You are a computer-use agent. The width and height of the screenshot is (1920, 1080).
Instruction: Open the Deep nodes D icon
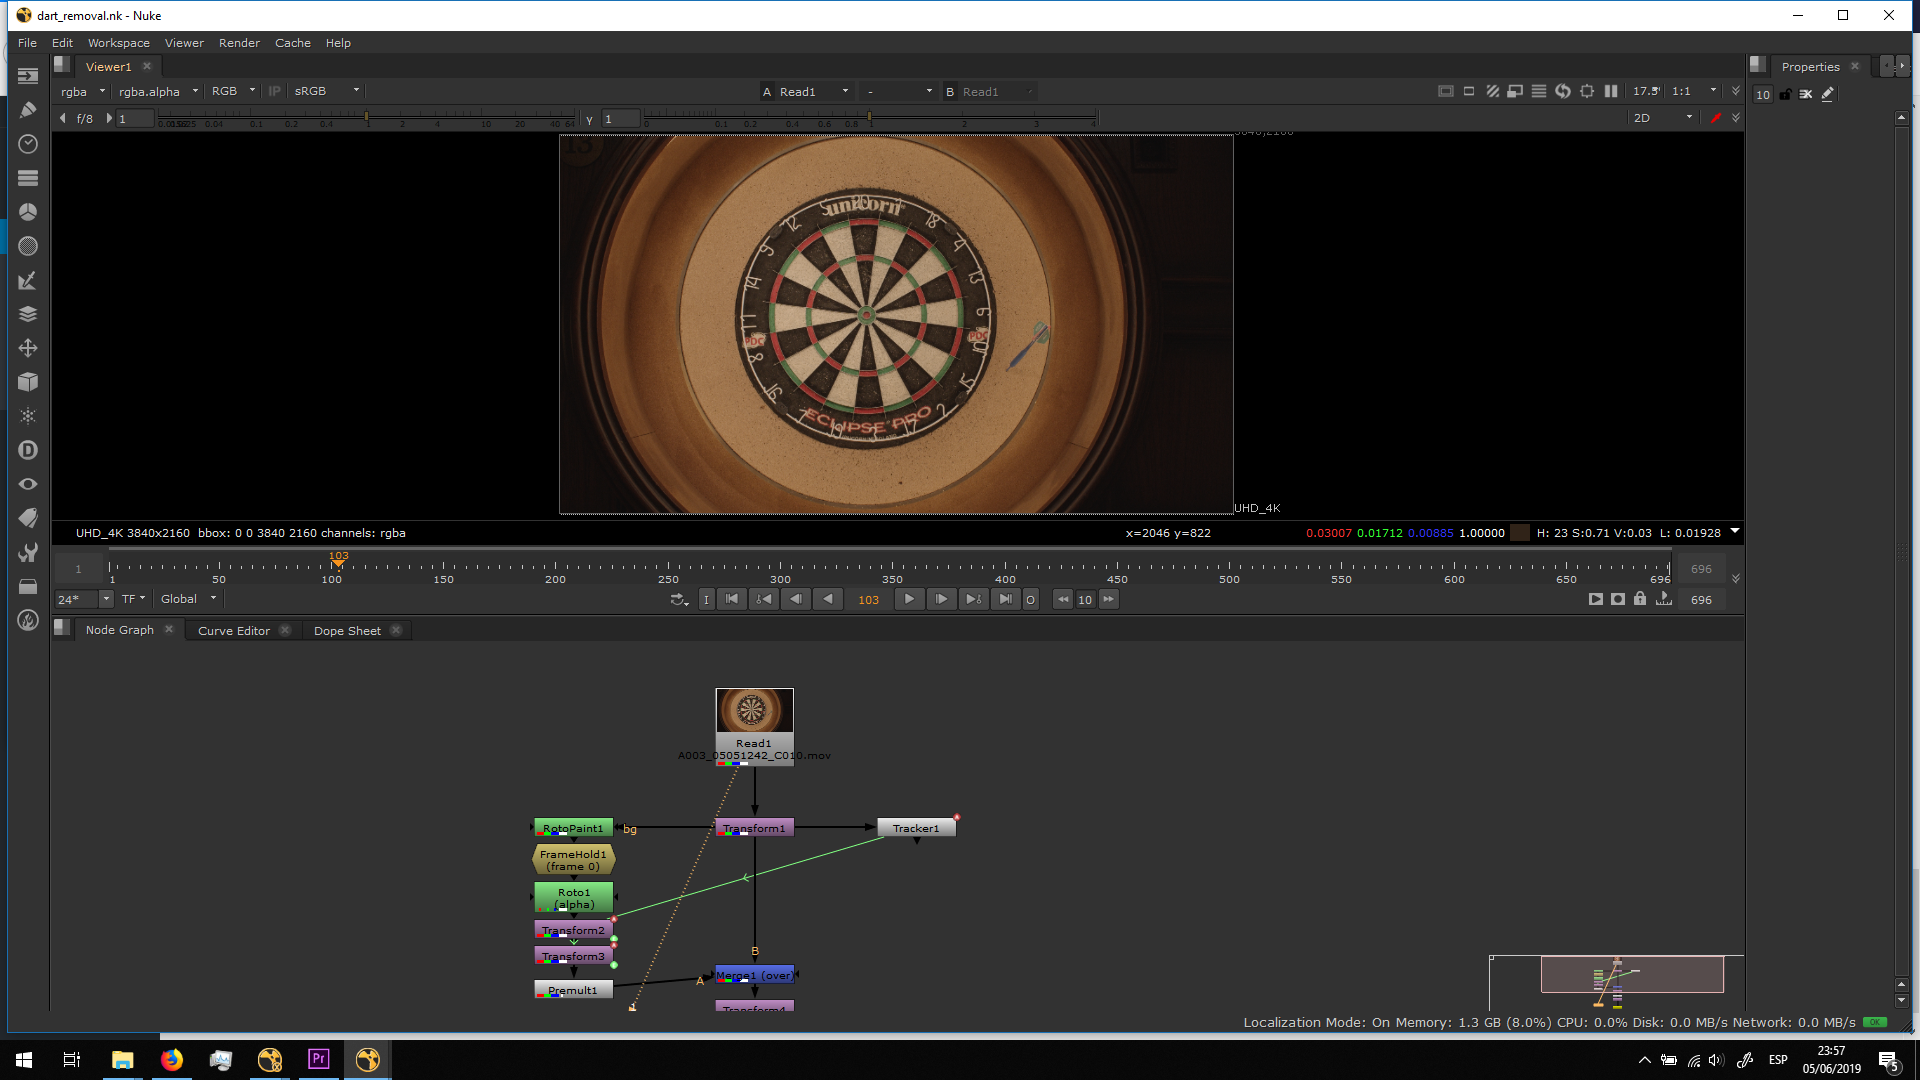pyautogui.click(x=28, y=450)
